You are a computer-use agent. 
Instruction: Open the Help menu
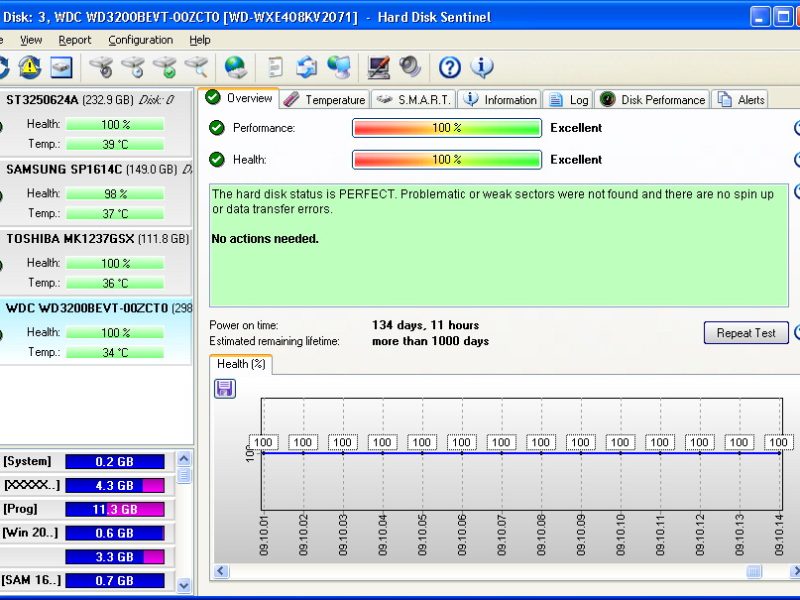tap(199, 40)
